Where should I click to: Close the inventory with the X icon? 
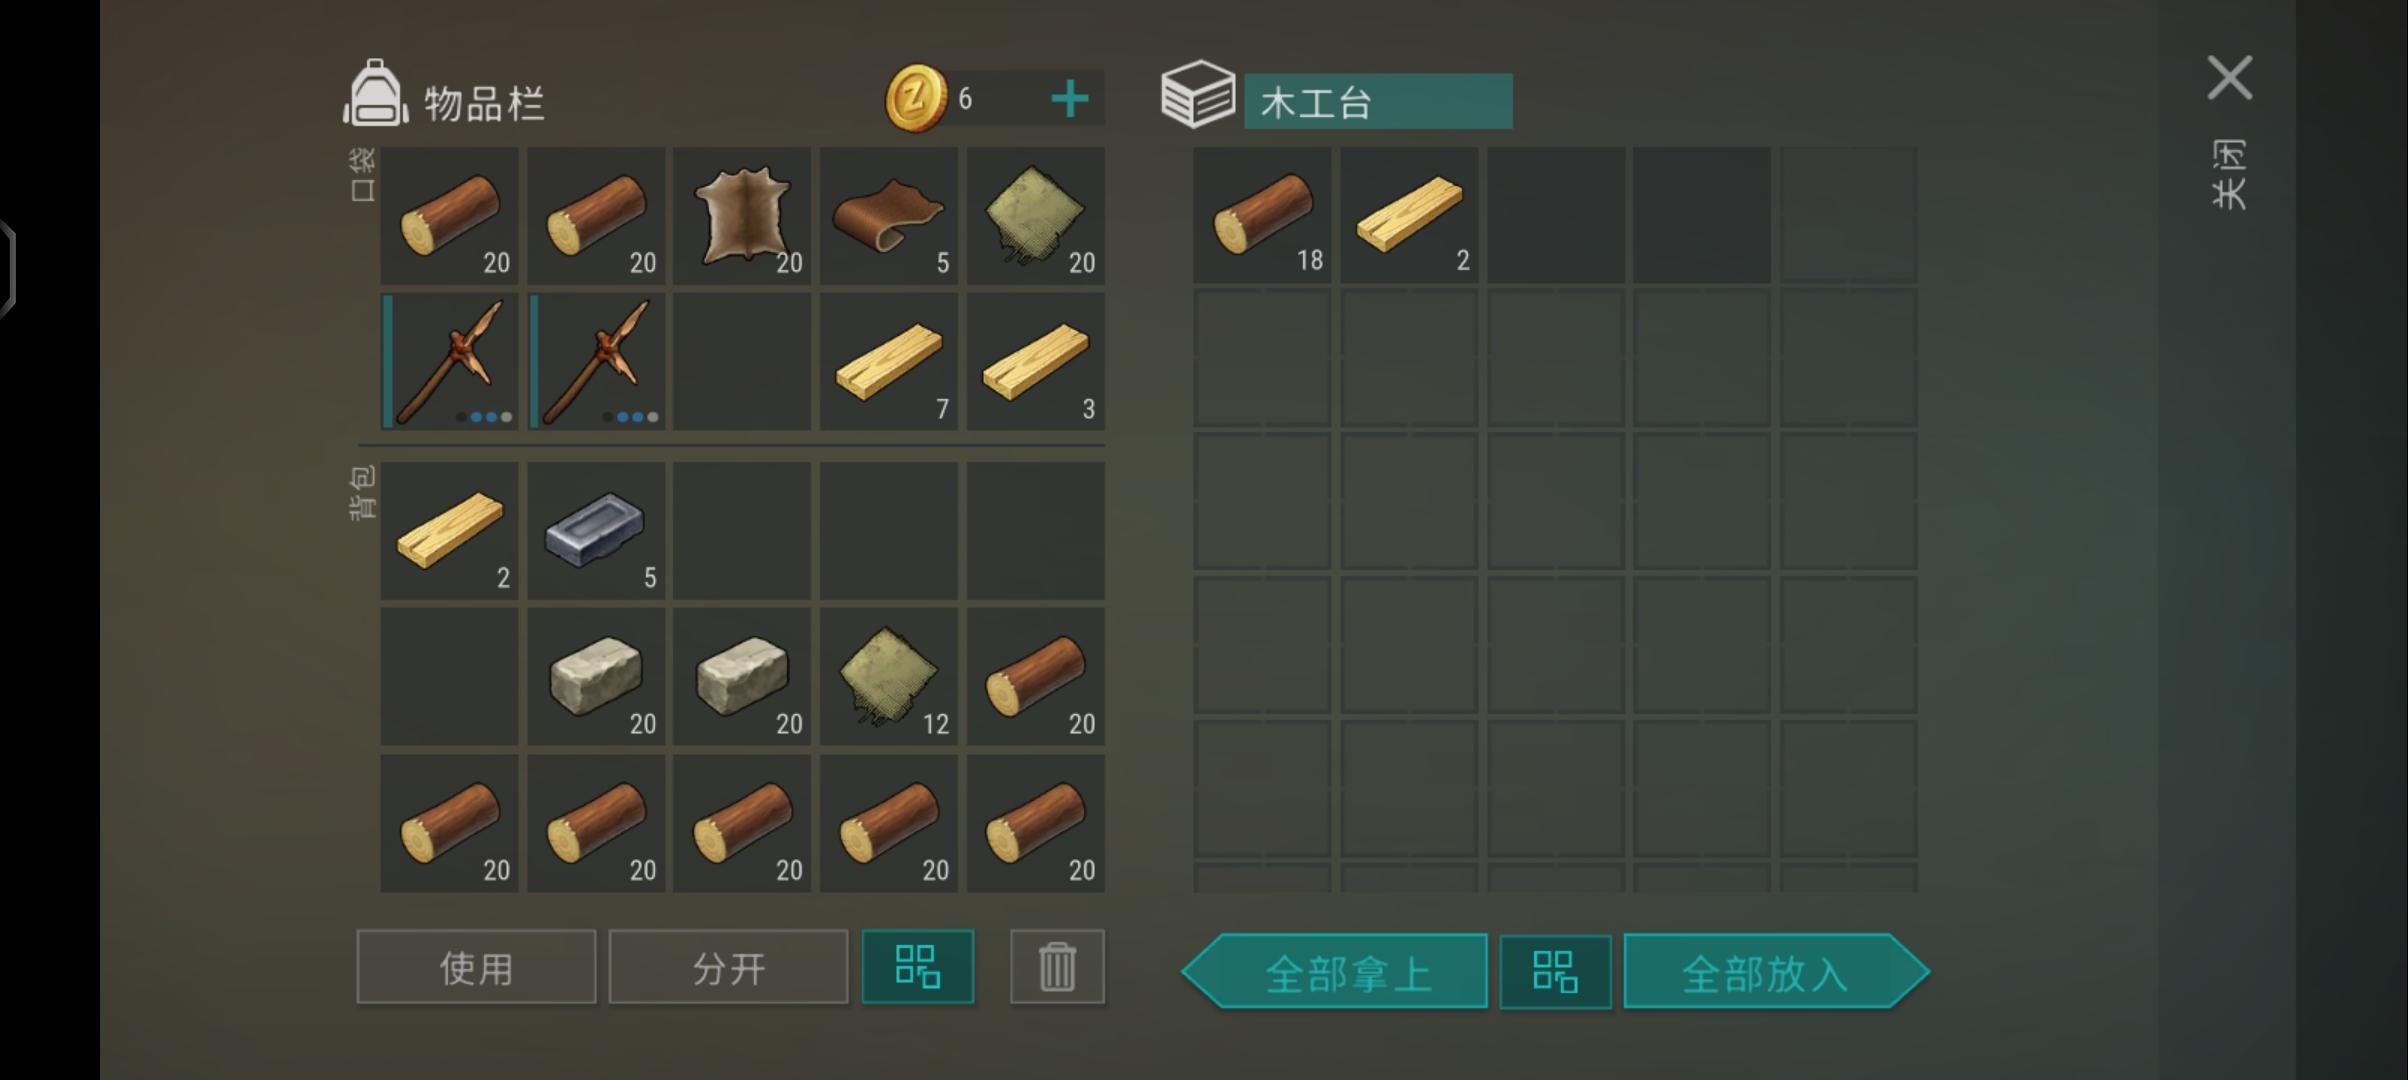pos(2230,78)
